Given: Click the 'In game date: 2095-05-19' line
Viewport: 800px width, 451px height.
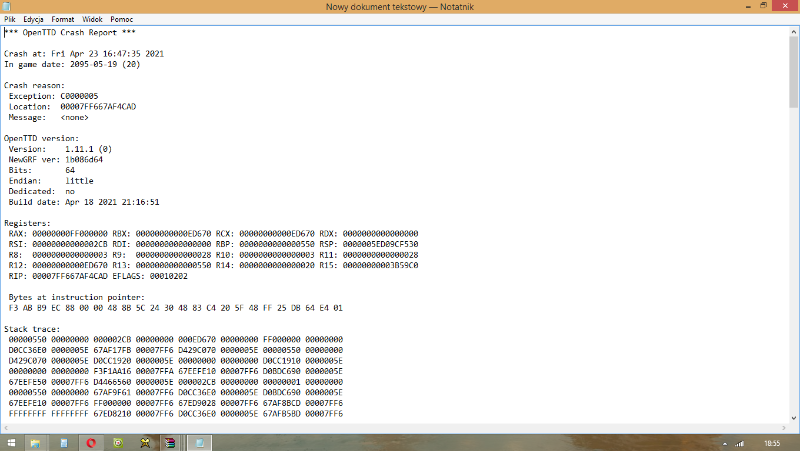Looking at the screenshot, I should point(72,64).
